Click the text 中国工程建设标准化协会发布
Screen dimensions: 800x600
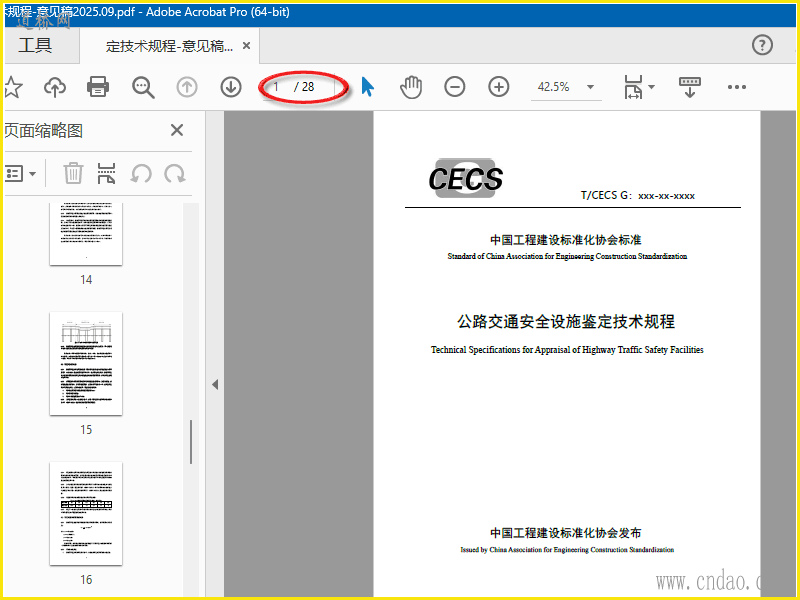566,533
